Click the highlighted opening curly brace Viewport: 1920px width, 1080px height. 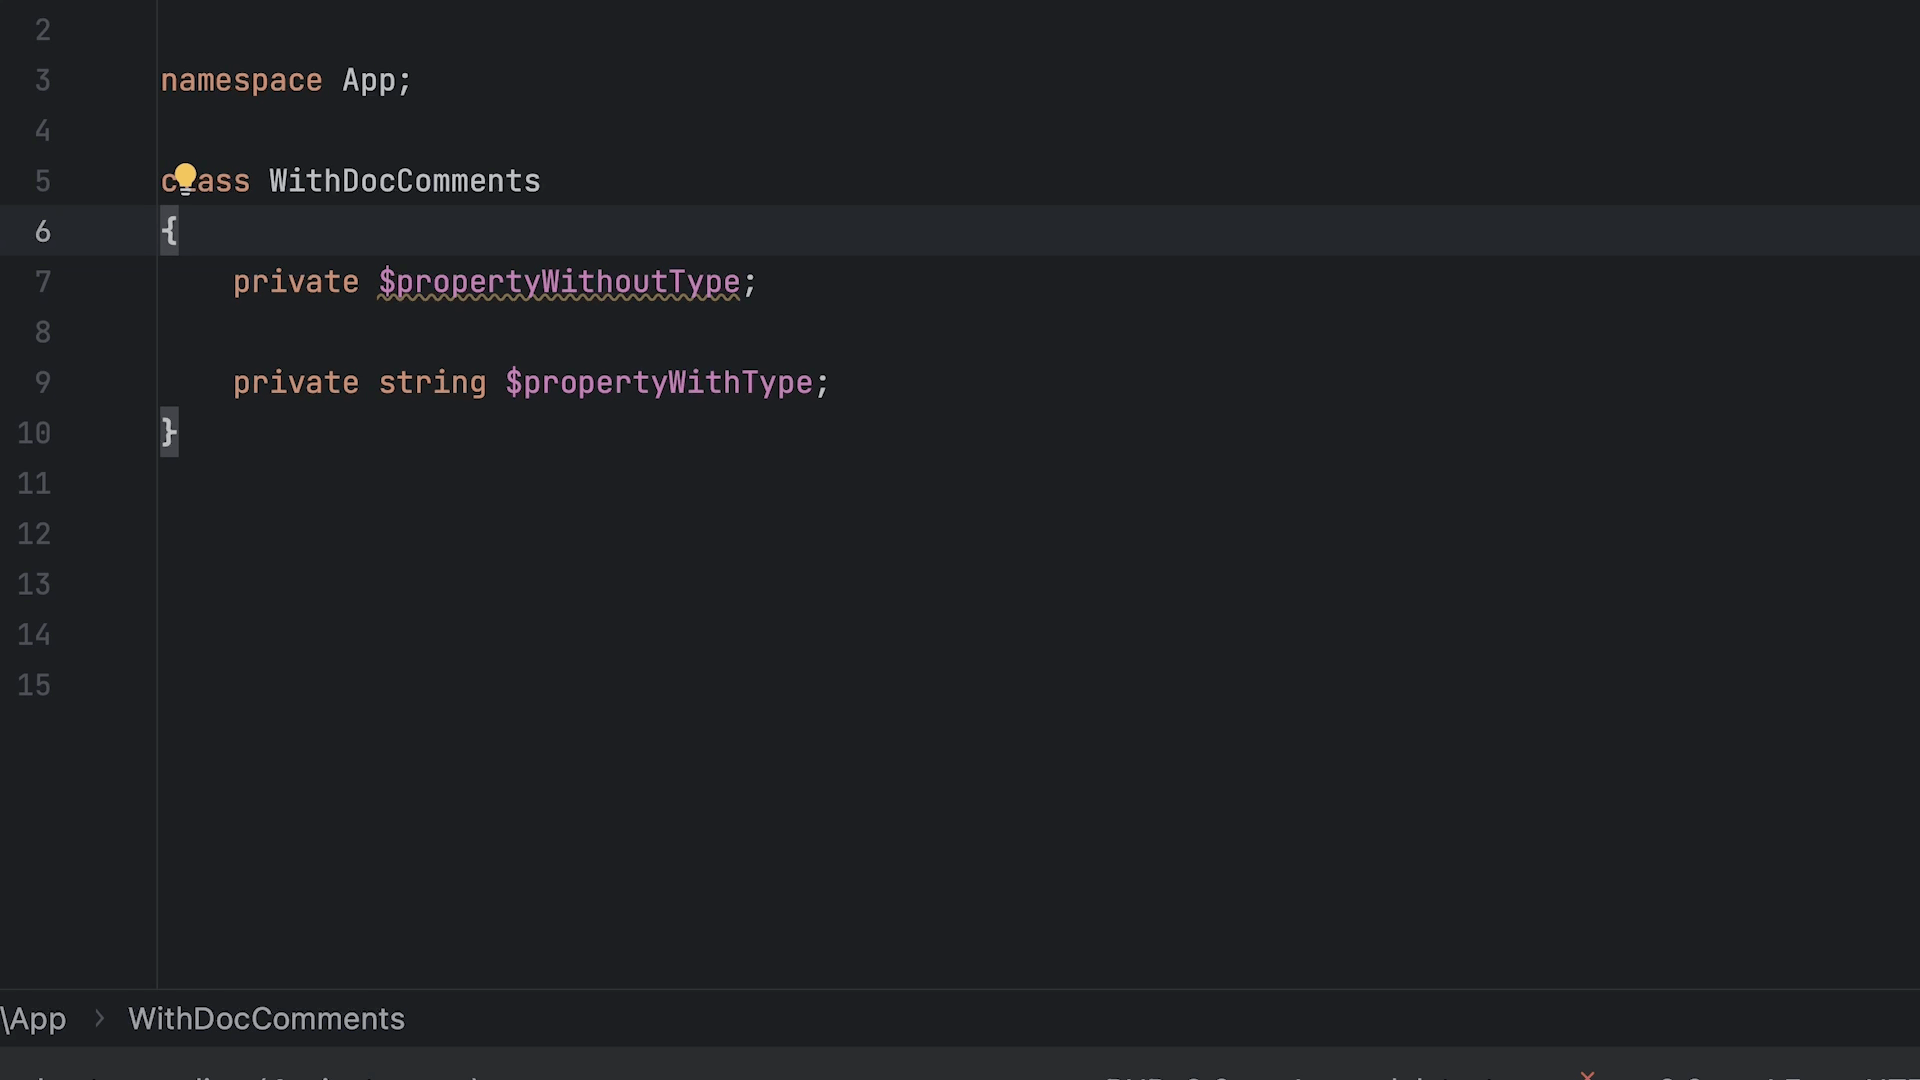[169, 231]
